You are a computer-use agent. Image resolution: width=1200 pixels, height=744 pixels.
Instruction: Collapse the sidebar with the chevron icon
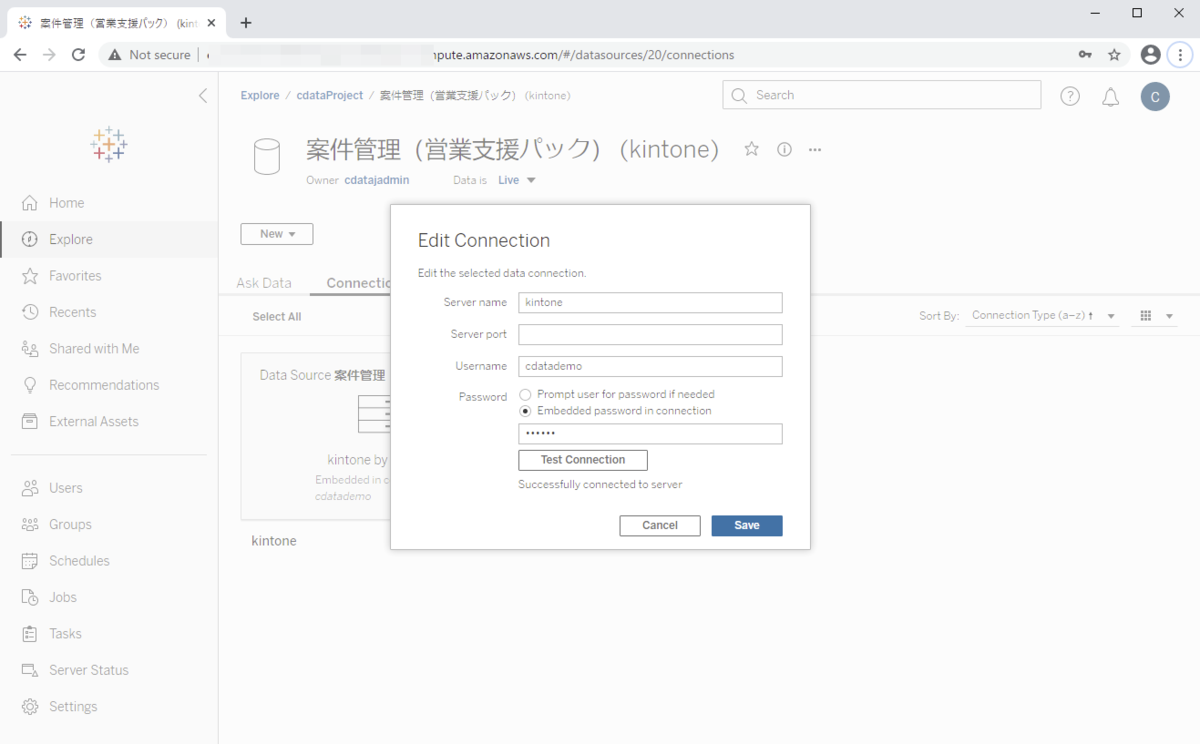(203, 96)
